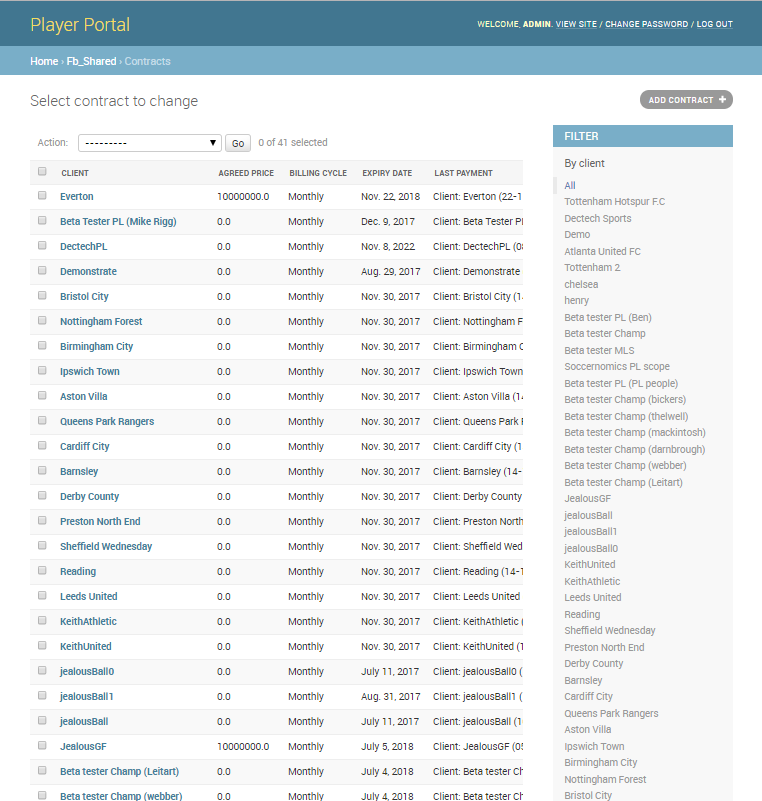Click DectechPL expiry date Nov. 8, 2022

tap(388, 247)
